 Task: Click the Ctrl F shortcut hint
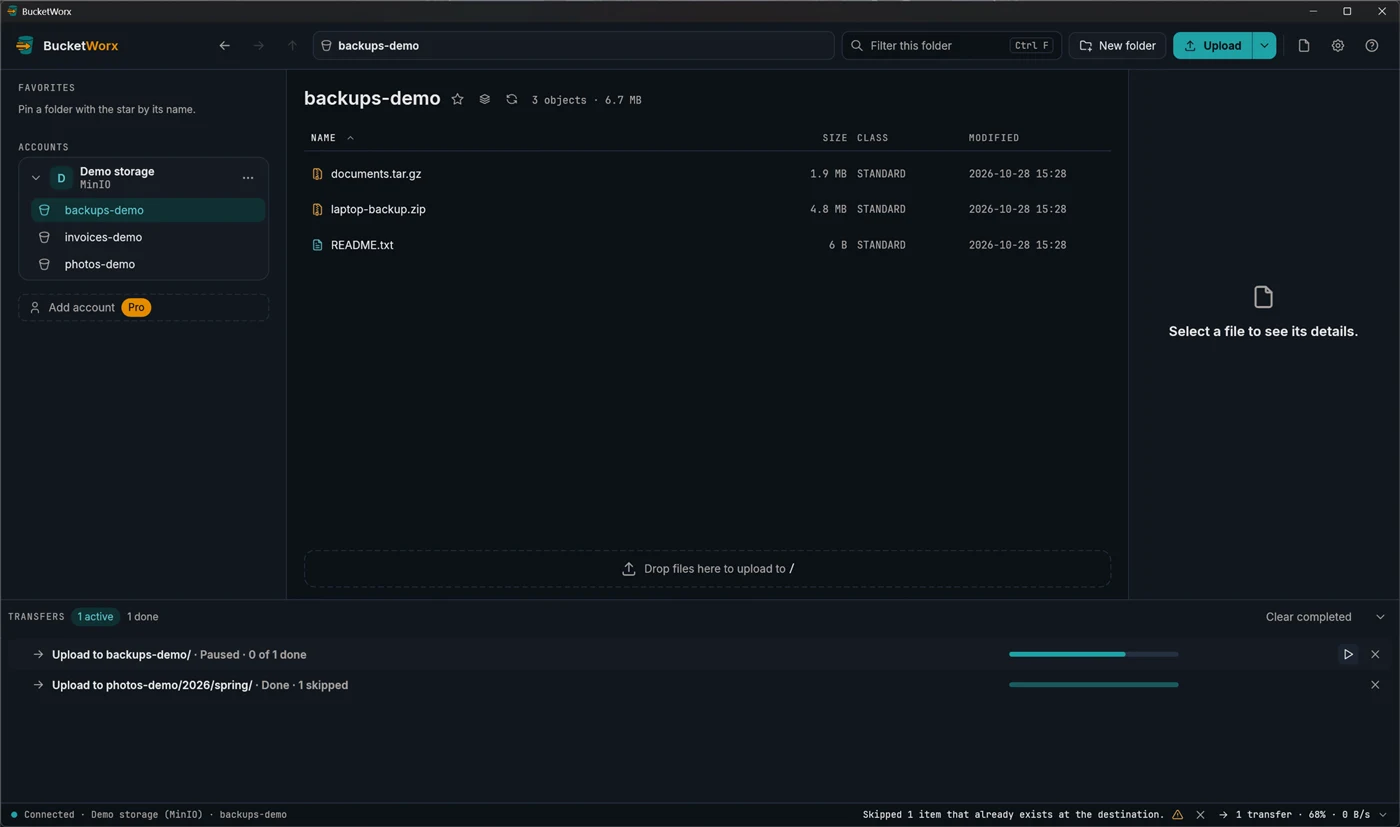click(1031, 46)
